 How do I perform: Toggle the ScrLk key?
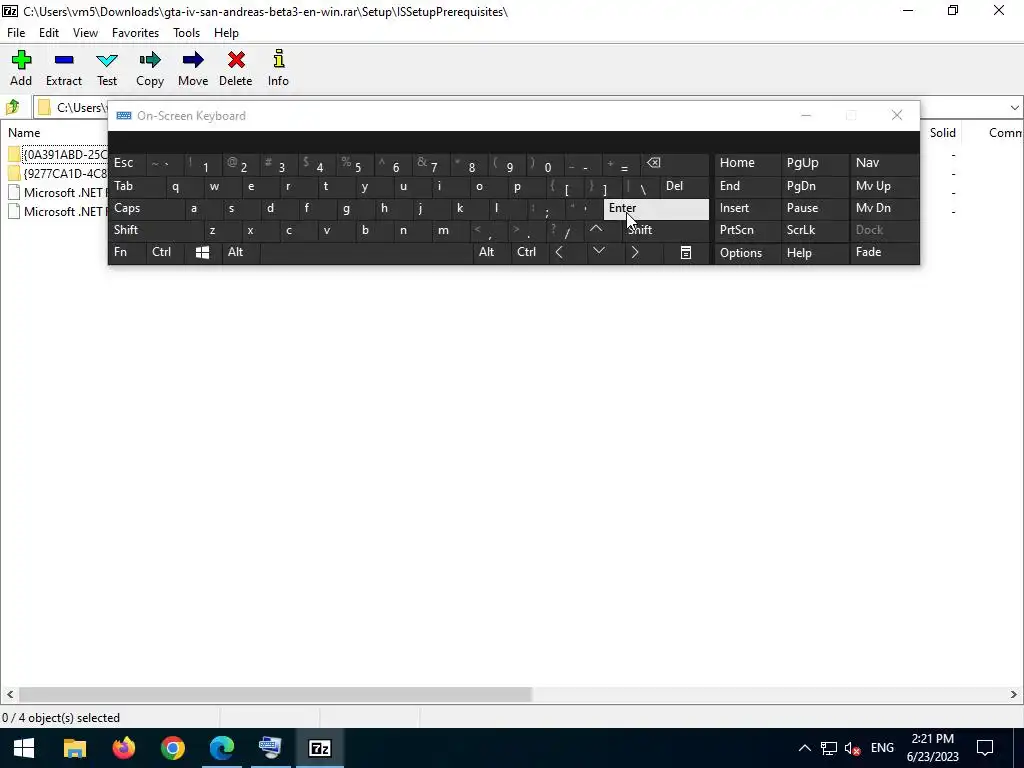(814, 230)
